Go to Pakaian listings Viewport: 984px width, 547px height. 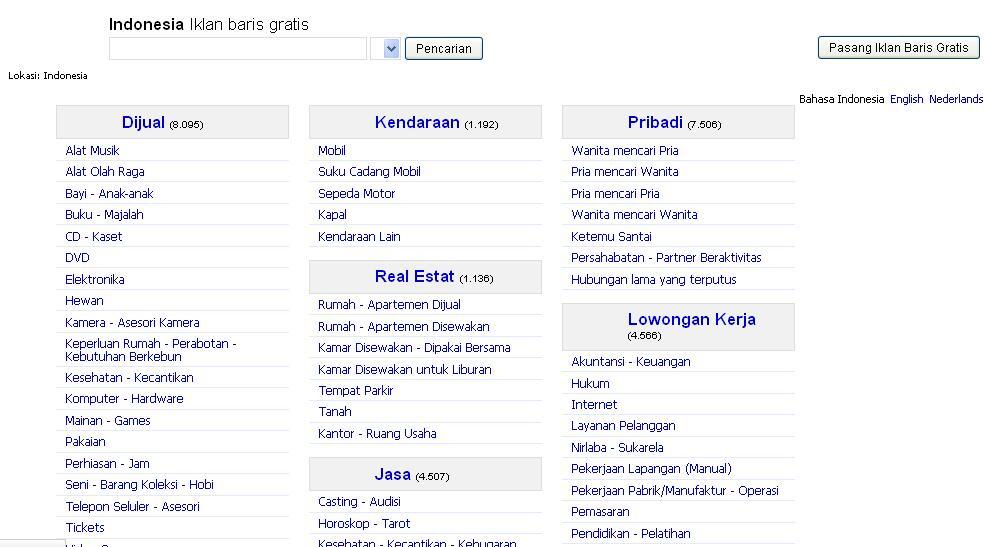[85, 442]
